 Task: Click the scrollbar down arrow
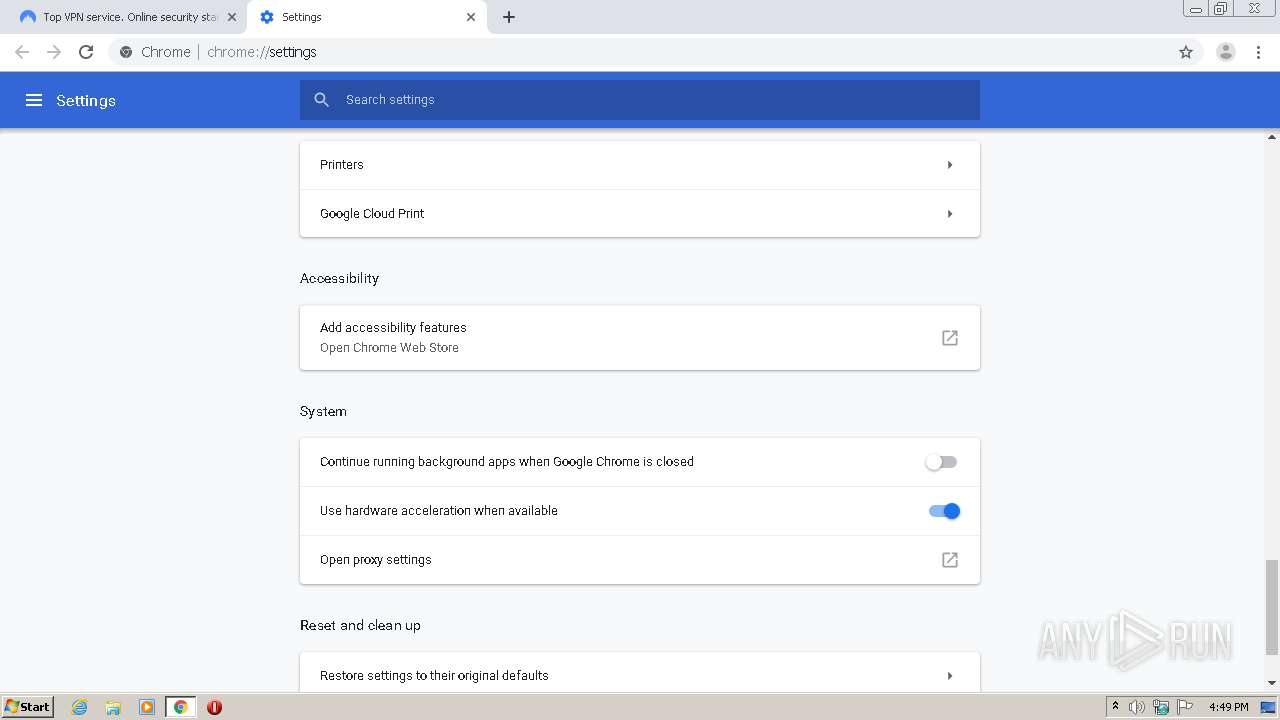point(1272,683)
